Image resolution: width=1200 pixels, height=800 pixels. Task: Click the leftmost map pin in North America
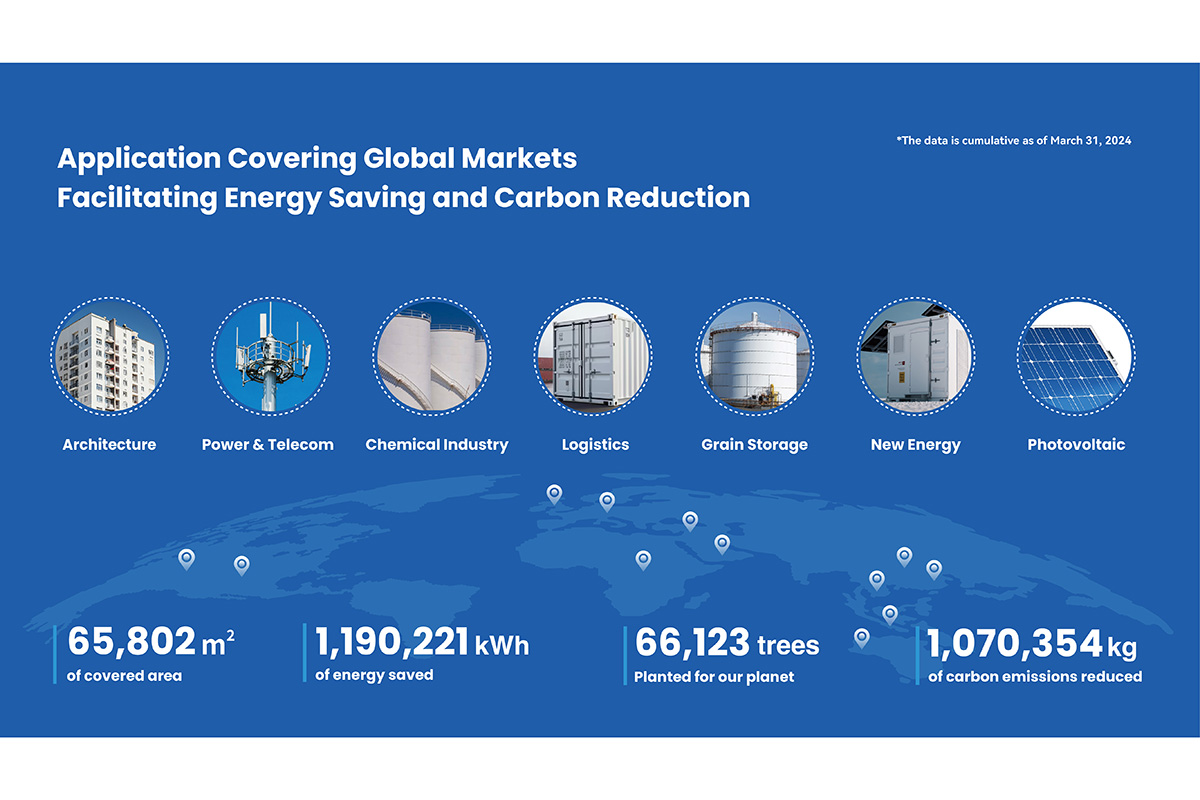[x=185, y=558]
